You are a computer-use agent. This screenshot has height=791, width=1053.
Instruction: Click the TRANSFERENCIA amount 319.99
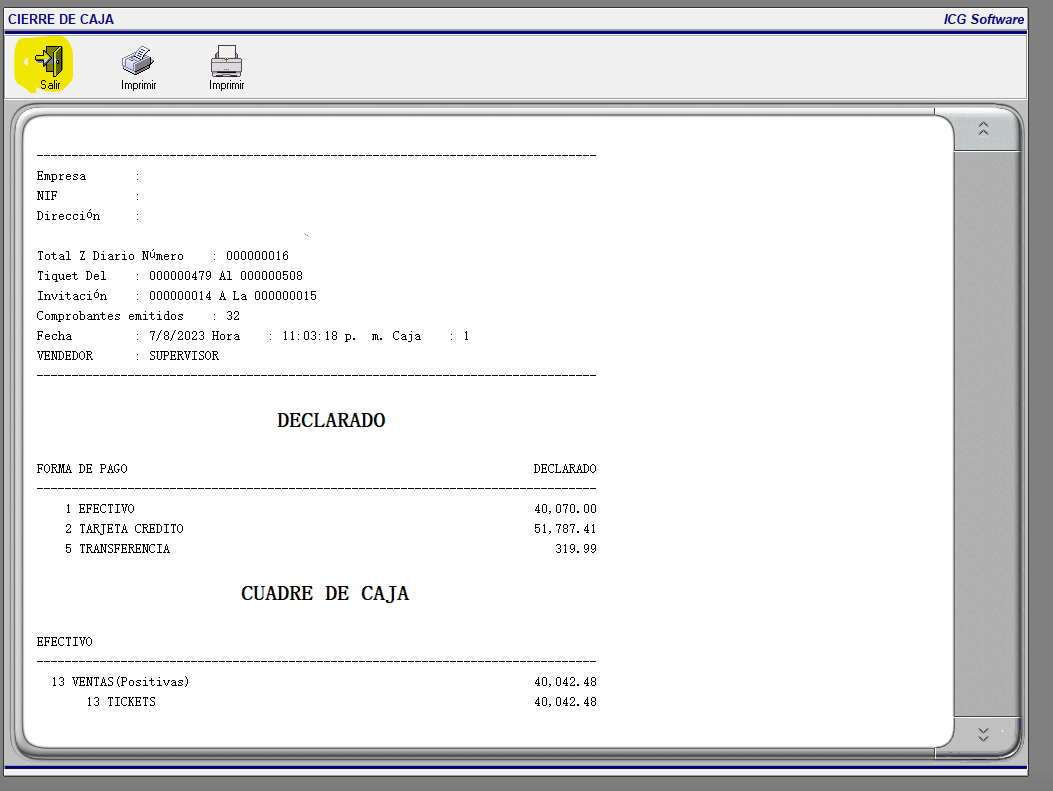pyautogui.click(x=576, y=549)
